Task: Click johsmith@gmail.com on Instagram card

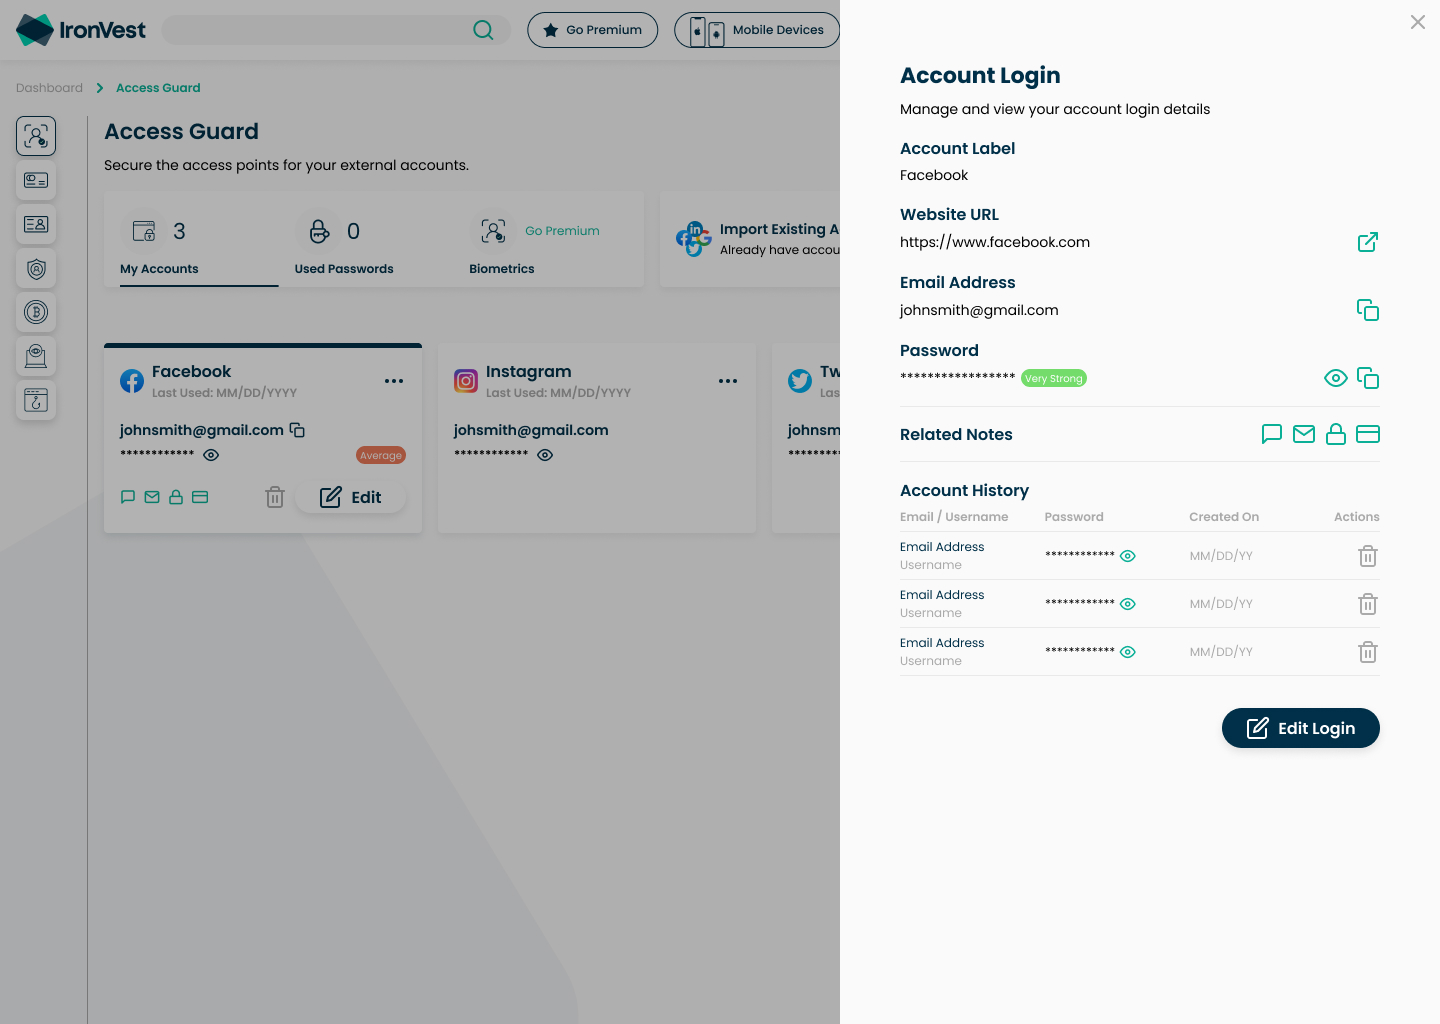Action: pos(531,430)
